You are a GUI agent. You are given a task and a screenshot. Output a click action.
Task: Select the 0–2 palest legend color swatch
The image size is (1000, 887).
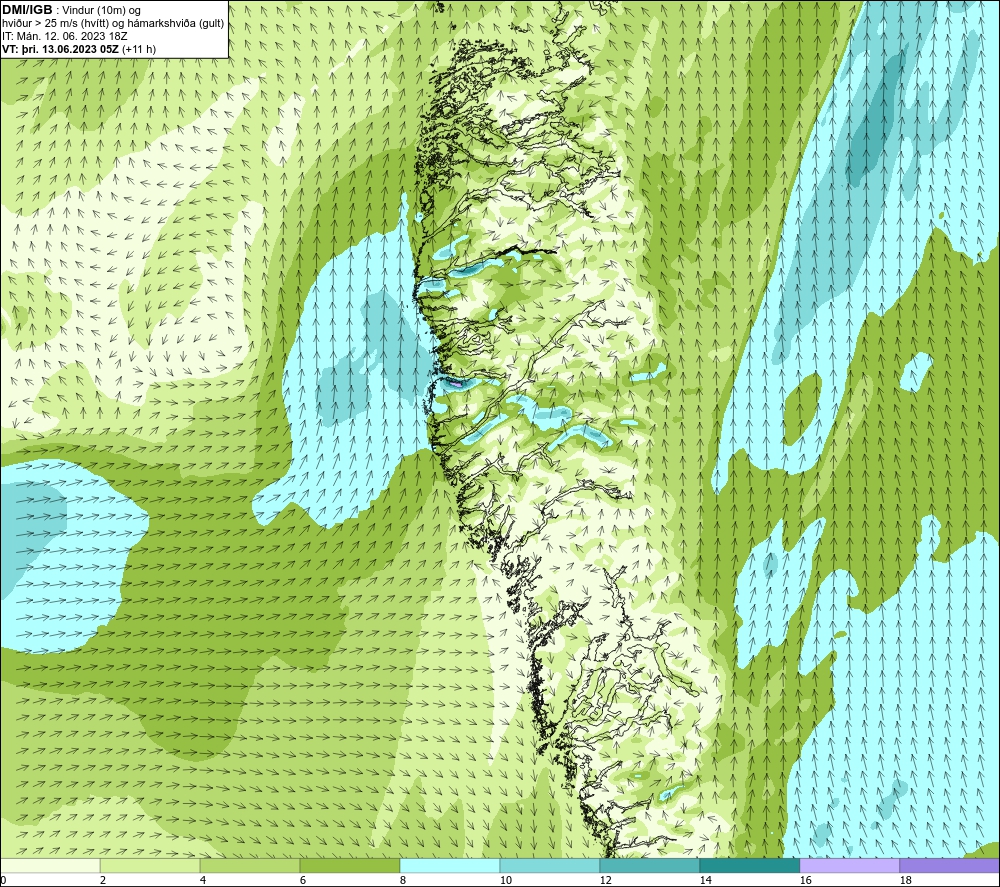(x=50, y=865)
